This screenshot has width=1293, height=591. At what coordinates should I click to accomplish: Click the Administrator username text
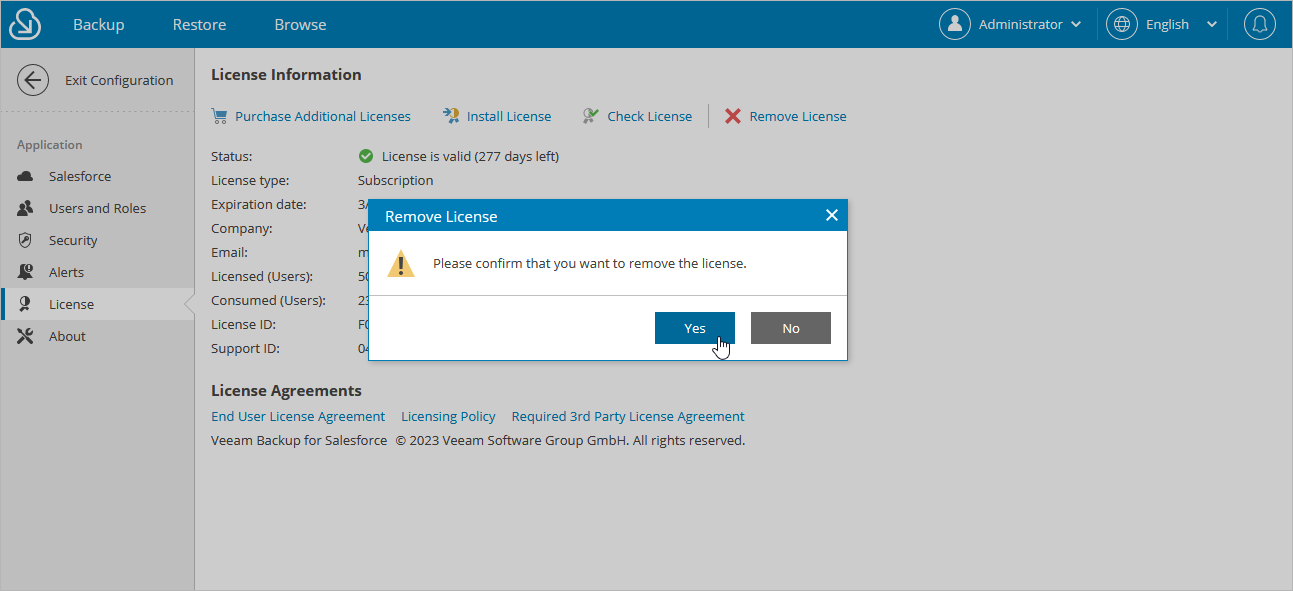point(1021,24)
